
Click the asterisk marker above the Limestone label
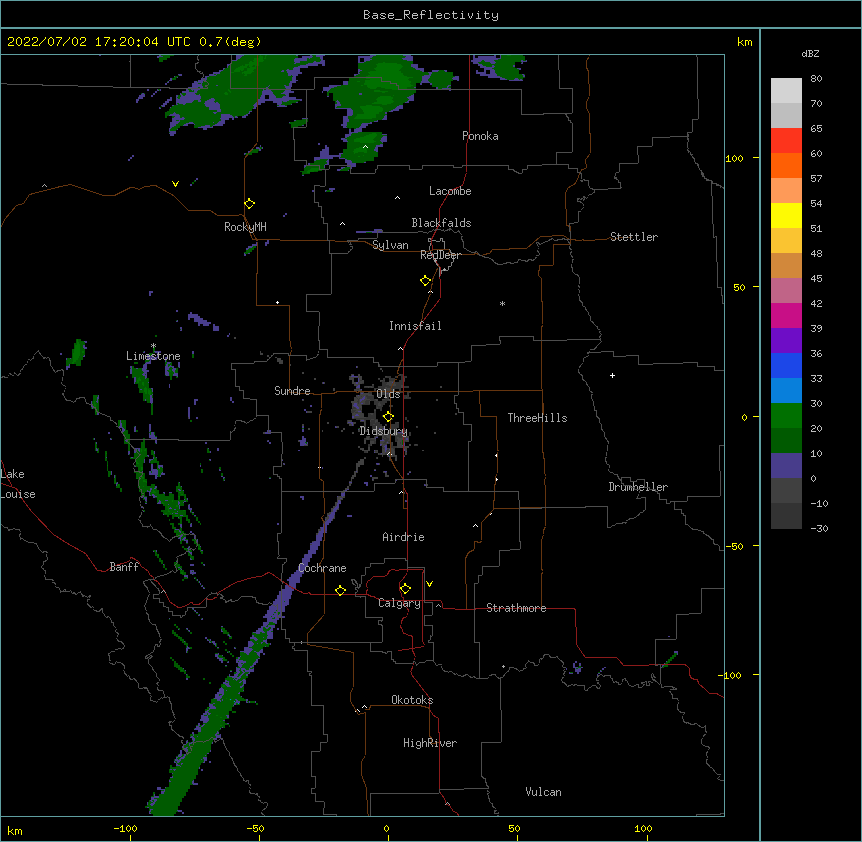pyautogui.click(x=153, y=346)
